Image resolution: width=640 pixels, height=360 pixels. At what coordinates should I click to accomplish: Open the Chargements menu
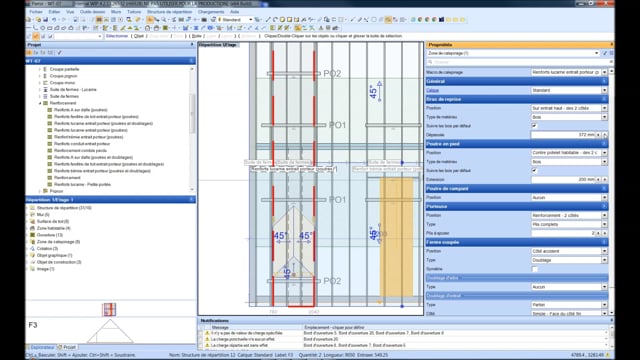[x=211, y=12]
